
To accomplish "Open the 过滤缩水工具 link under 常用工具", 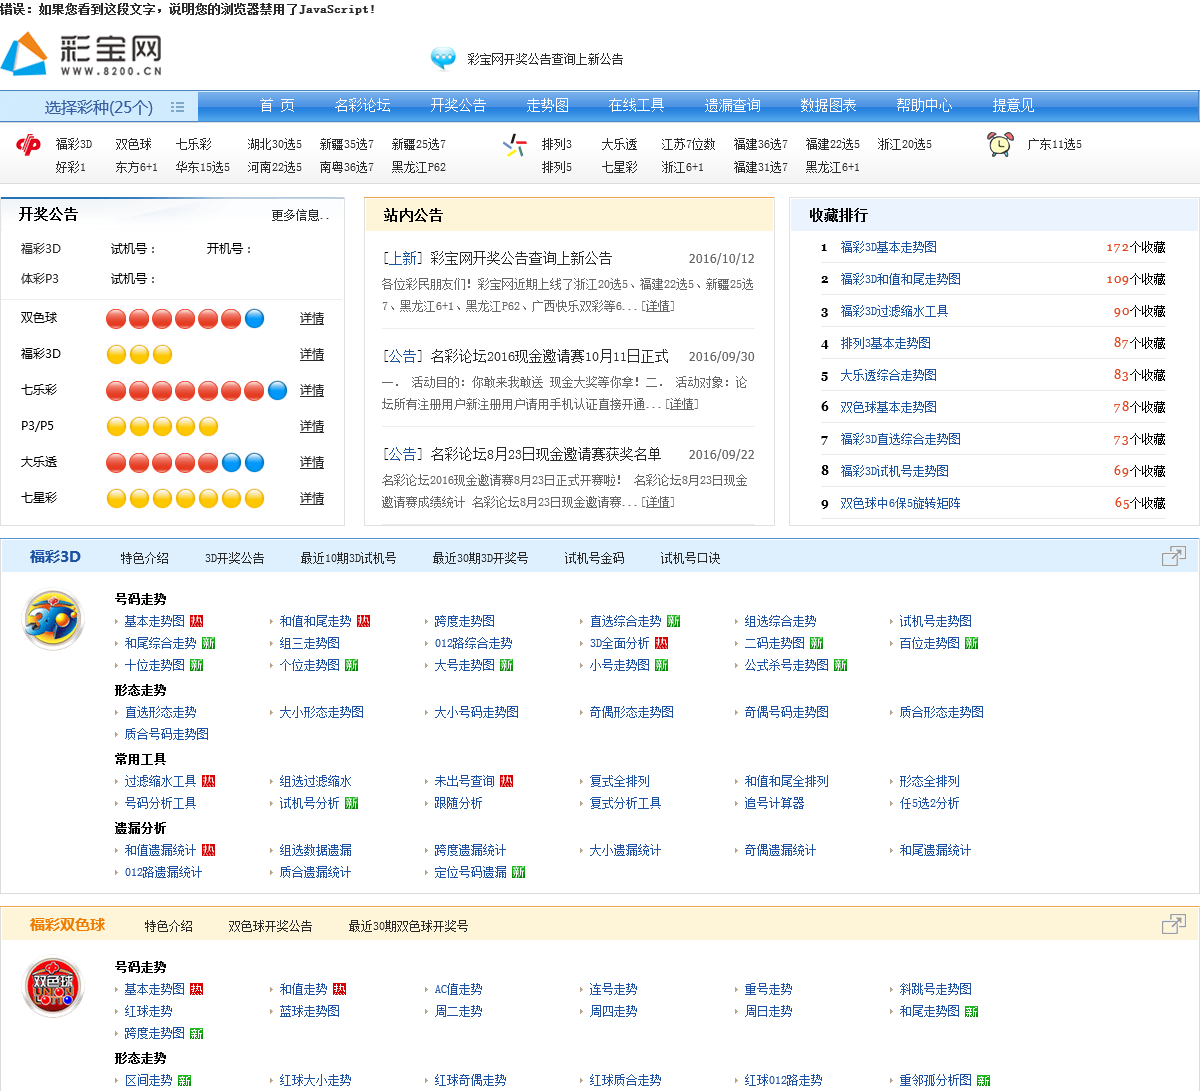I will [x=160, y=781].
